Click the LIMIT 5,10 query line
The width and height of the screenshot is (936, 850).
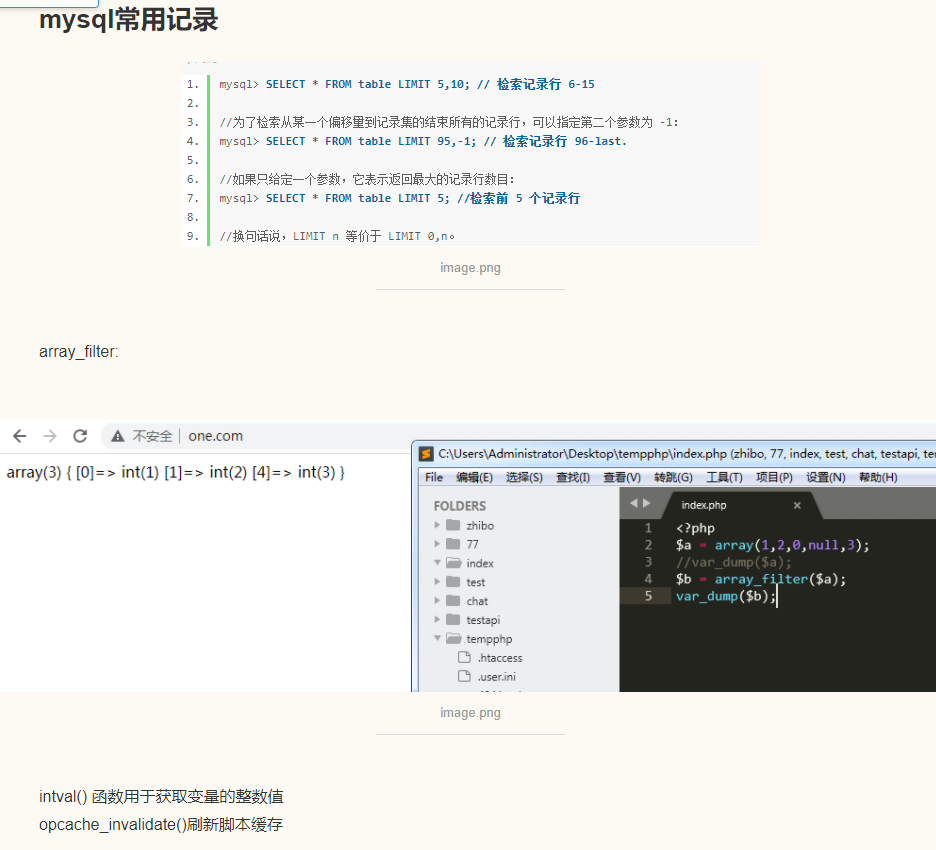[x=407, y=84]
